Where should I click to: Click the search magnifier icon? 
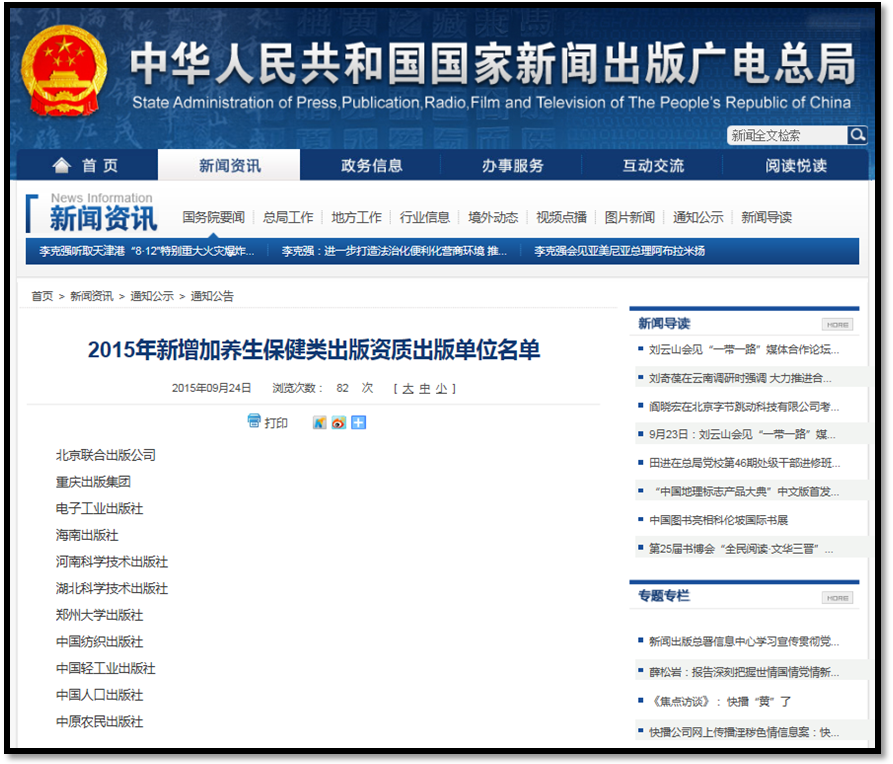click(x=857, y=135)
